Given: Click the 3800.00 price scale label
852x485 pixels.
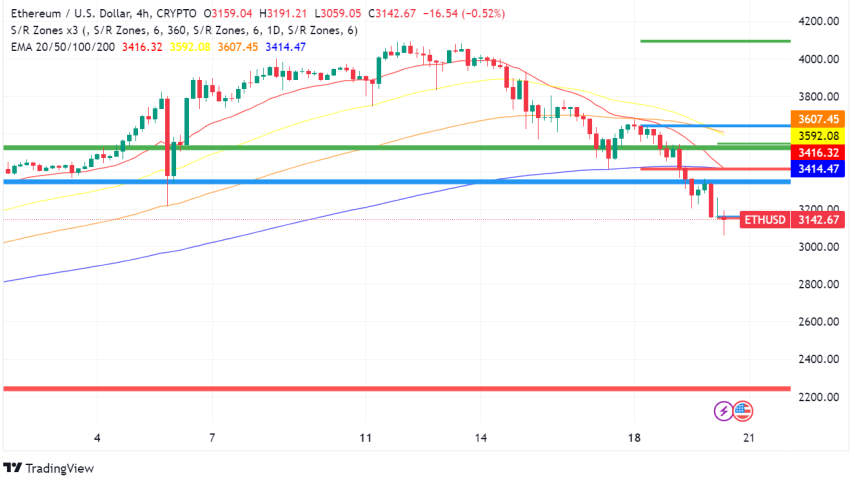Looking at the screenshot, I should click(818, 97).
